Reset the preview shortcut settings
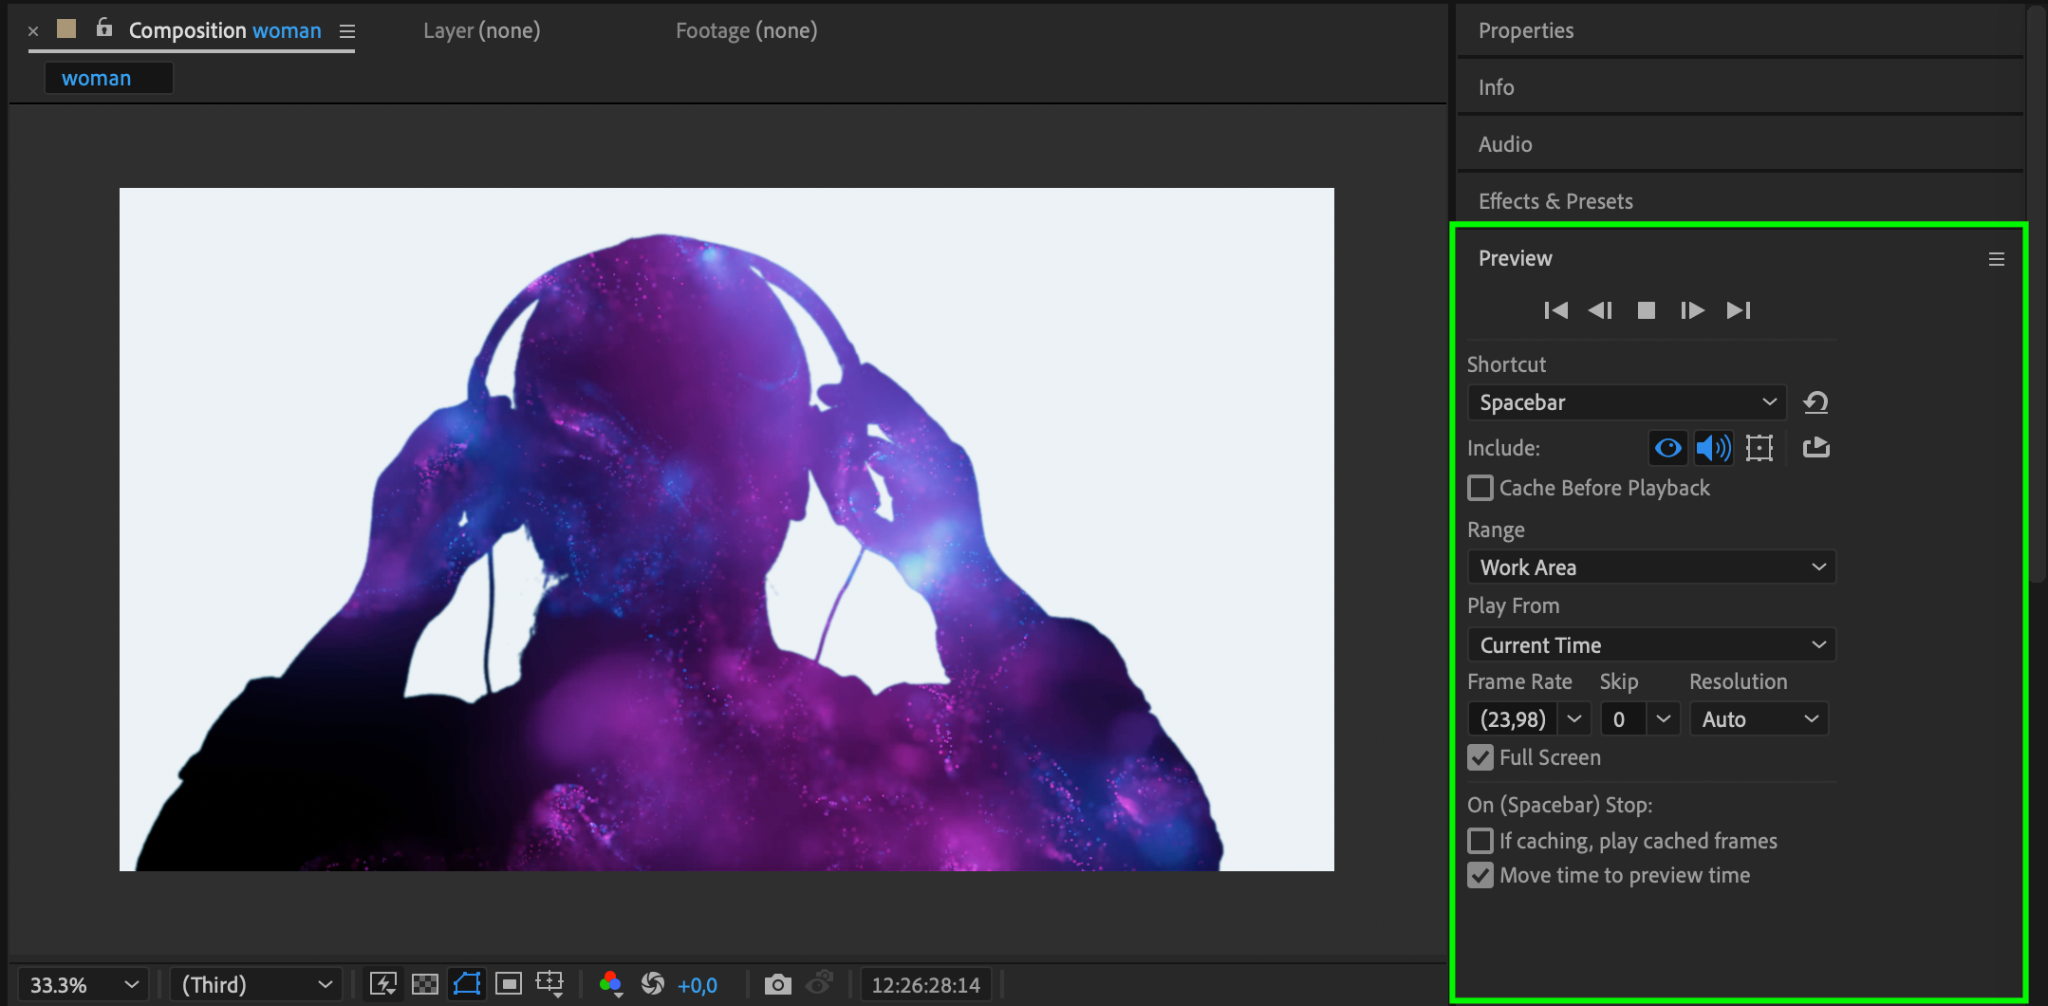This screenshot has width=2048, height=1006. tap(1816, 403)
